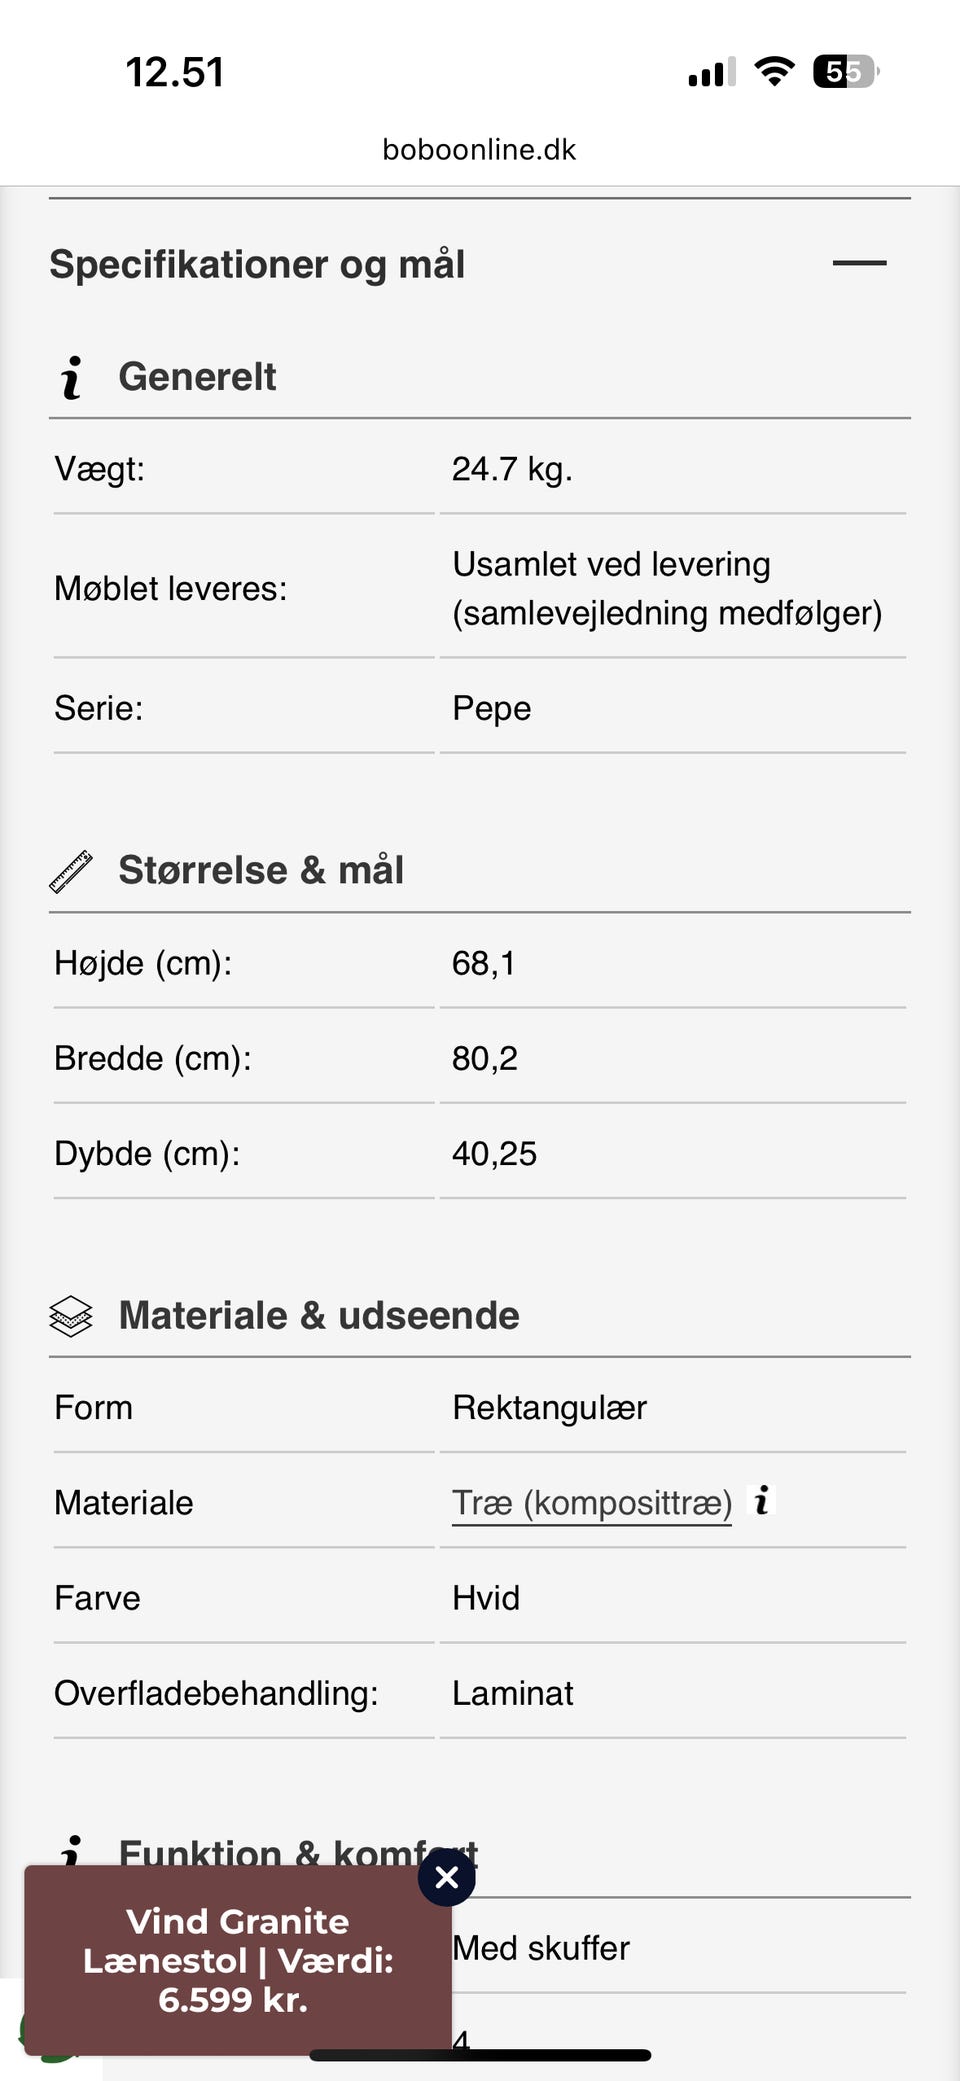Tap the Specifikationer og mål heading

[x=257, y=265]
